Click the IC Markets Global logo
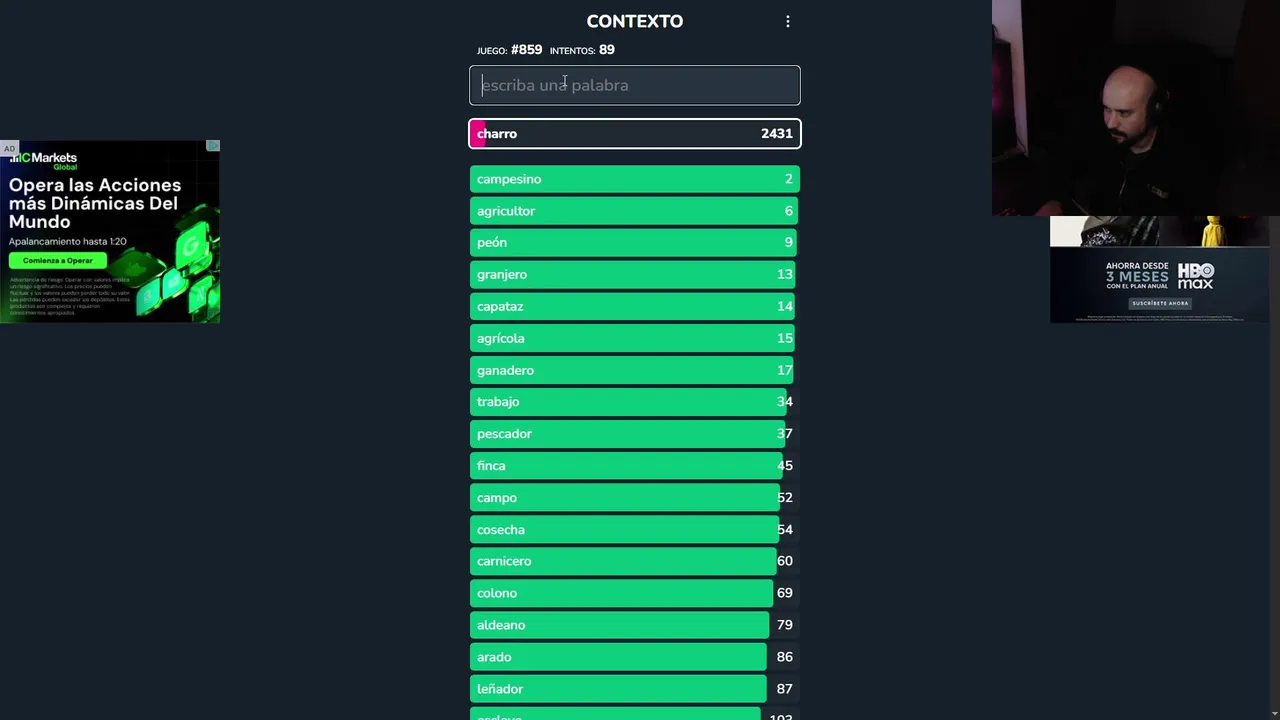 [x=43, y=160]
